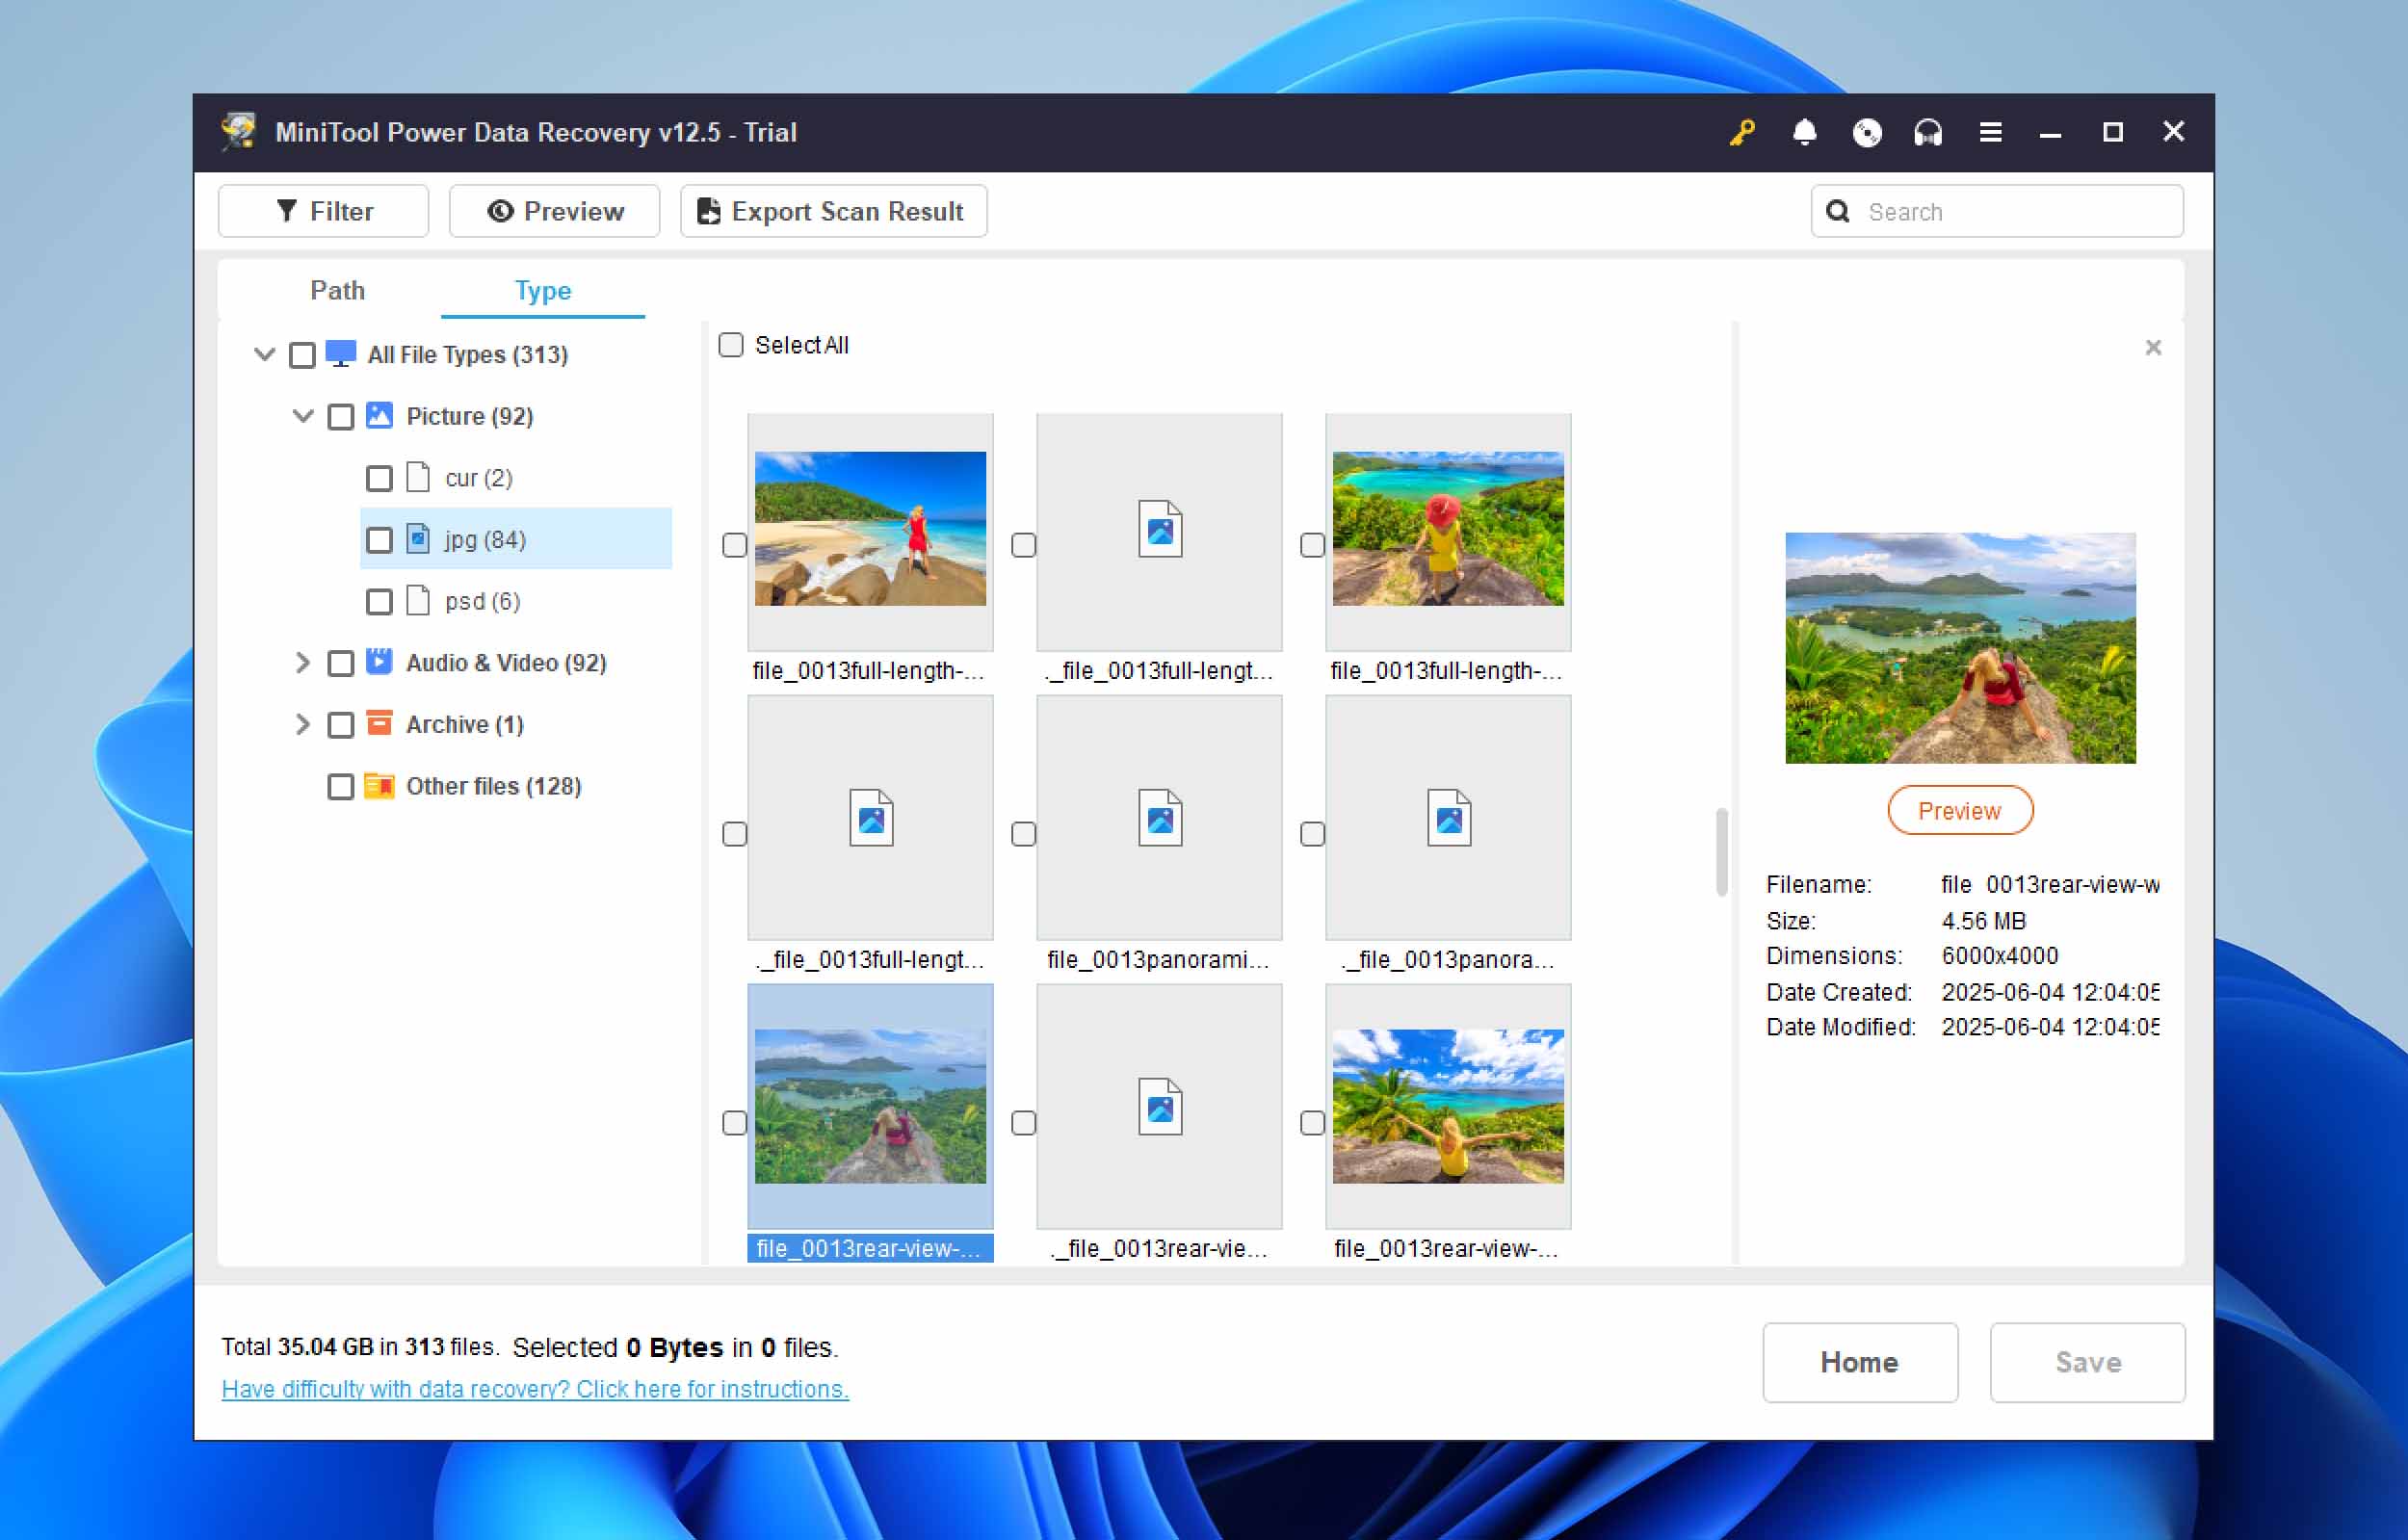
Task: Switch to the Path tab
Action: point(337,290)
